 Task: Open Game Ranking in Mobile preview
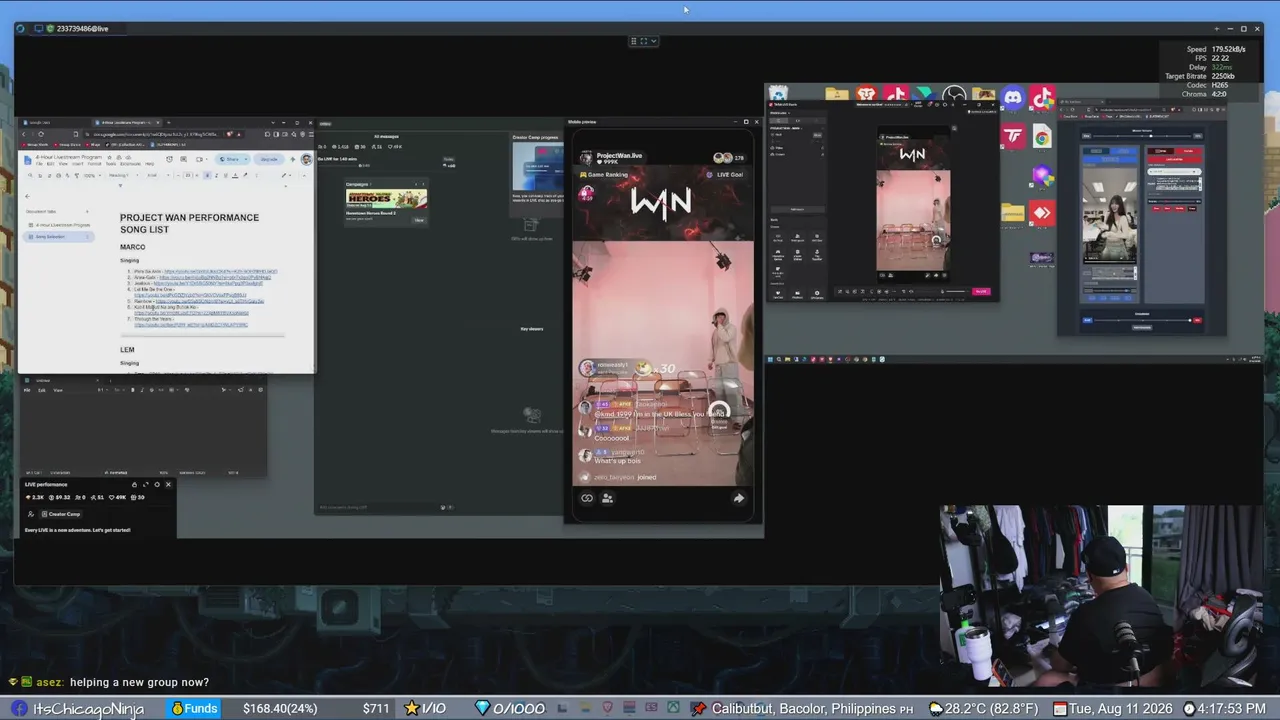(x=604, y=174)
